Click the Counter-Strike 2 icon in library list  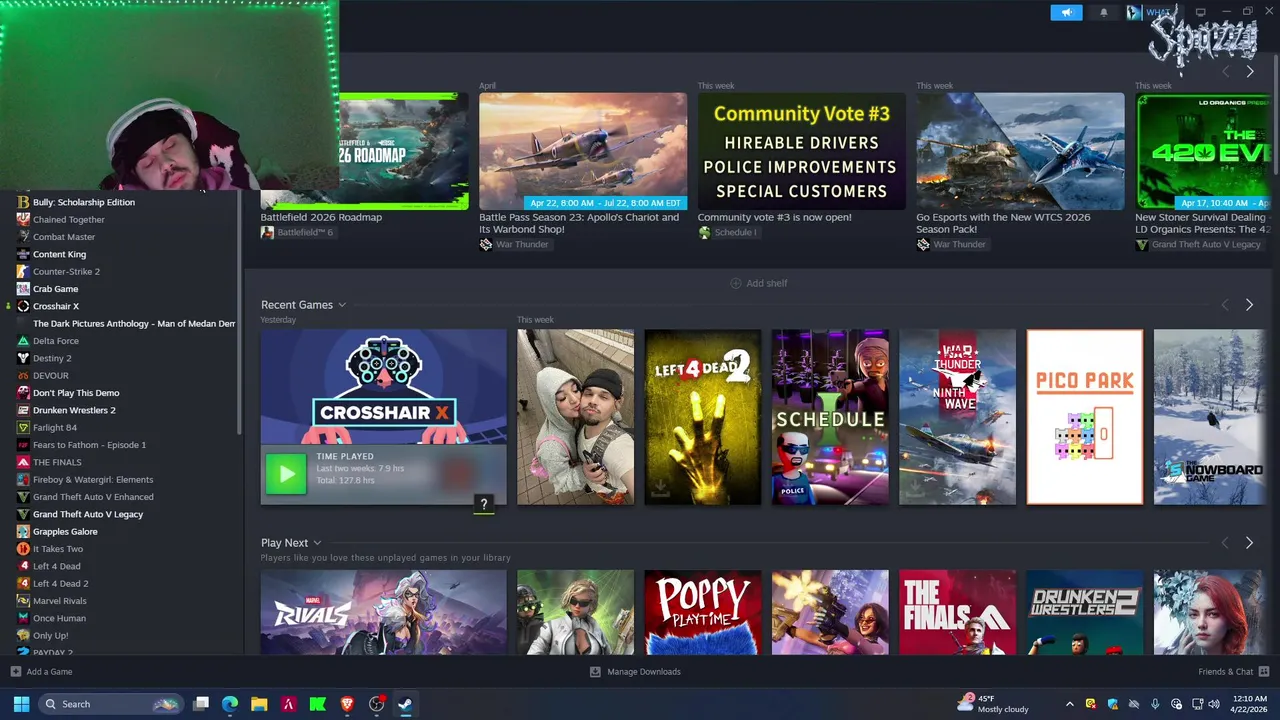(23, 271)
